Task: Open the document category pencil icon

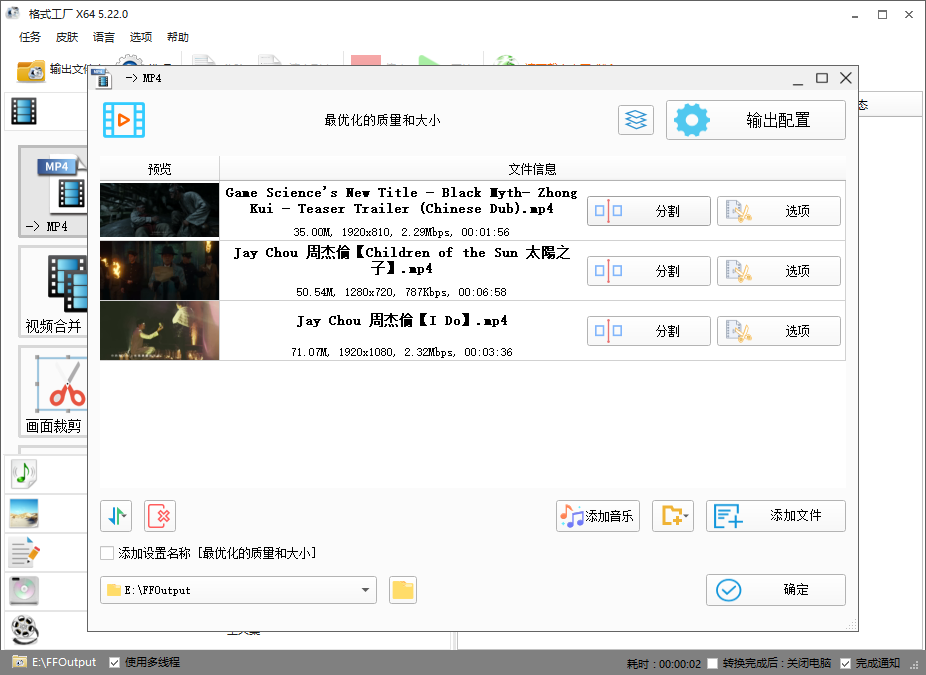Action: pyautogui.click(x=24, y=552)
